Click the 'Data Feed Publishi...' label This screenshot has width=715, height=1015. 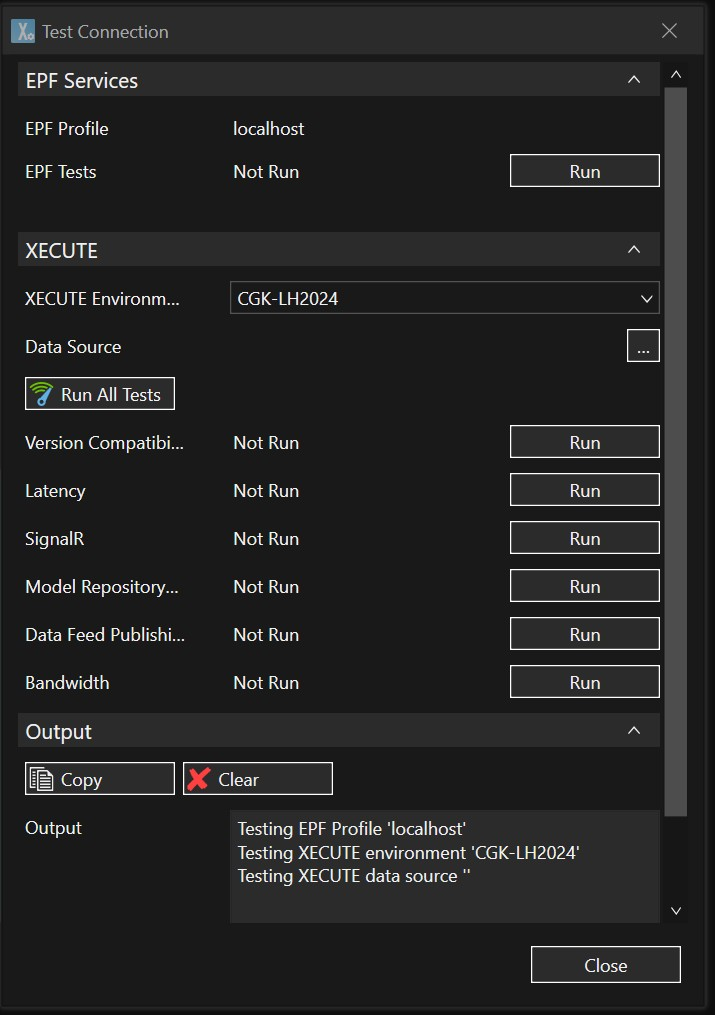pos(105,634)
